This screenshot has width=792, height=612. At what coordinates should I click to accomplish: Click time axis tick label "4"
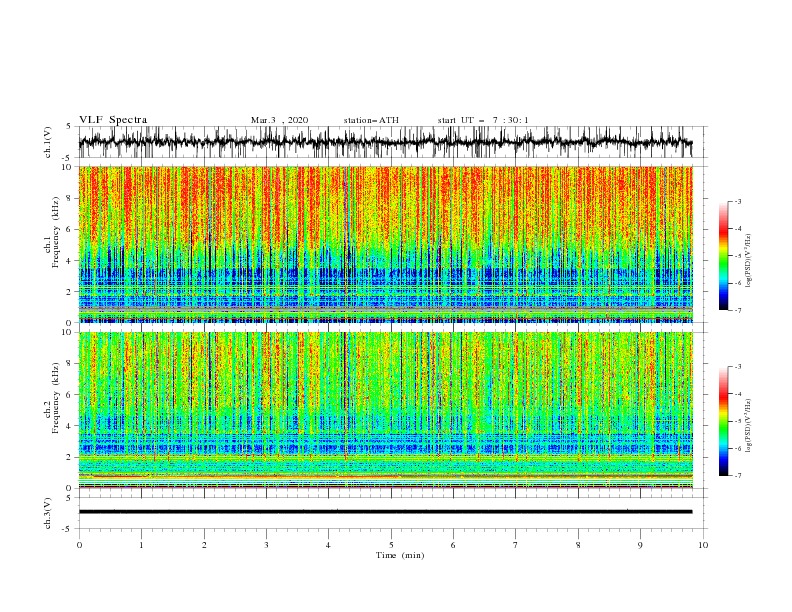pyautogui.click(x=329, y=545)
